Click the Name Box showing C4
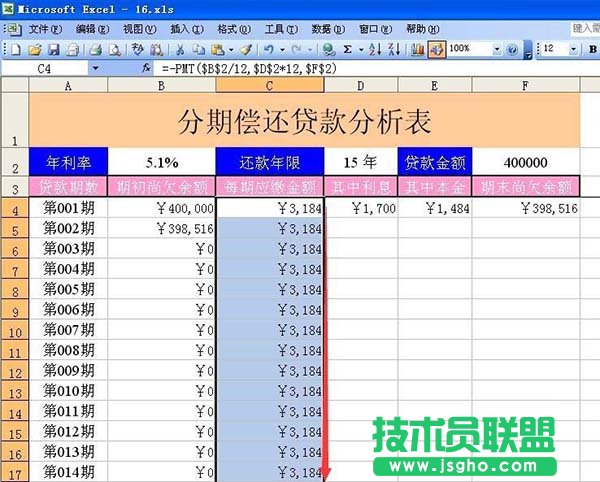 pos(45,68)
